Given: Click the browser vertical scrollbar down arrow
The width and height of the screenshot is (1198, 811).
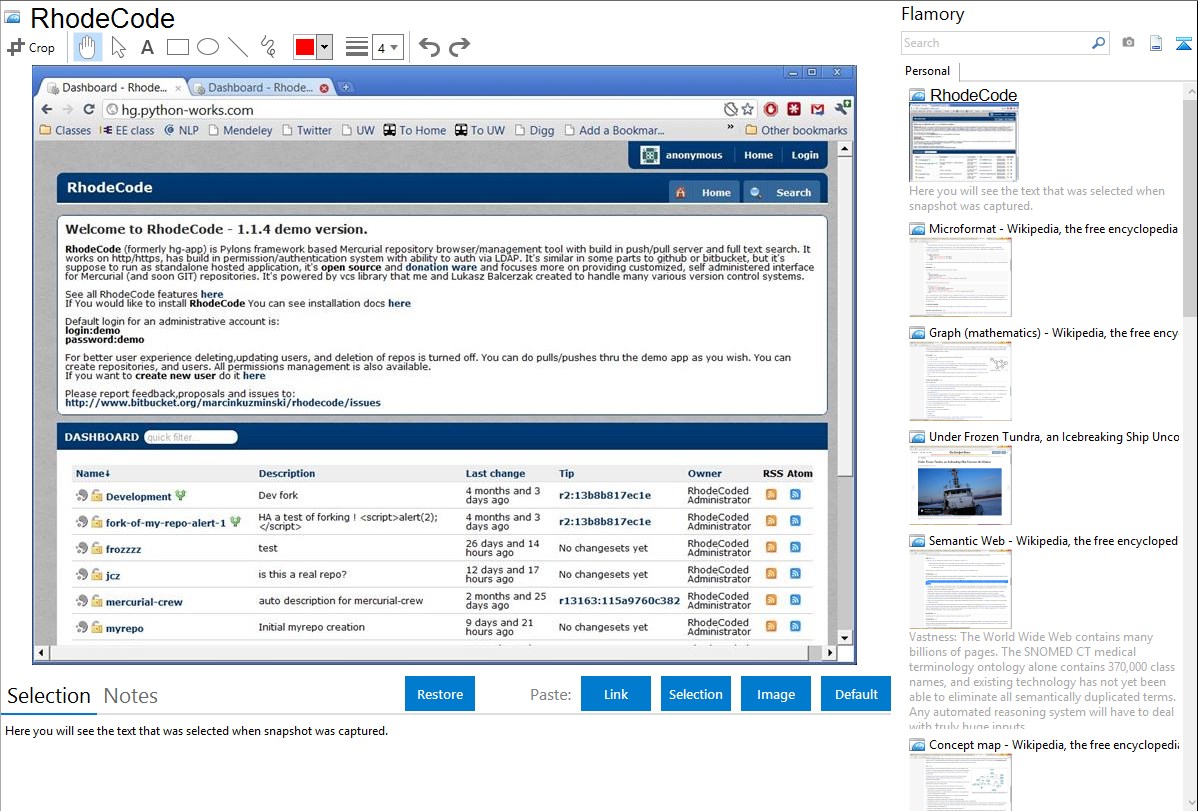Looking at the screenshot, I should point(844,637).
